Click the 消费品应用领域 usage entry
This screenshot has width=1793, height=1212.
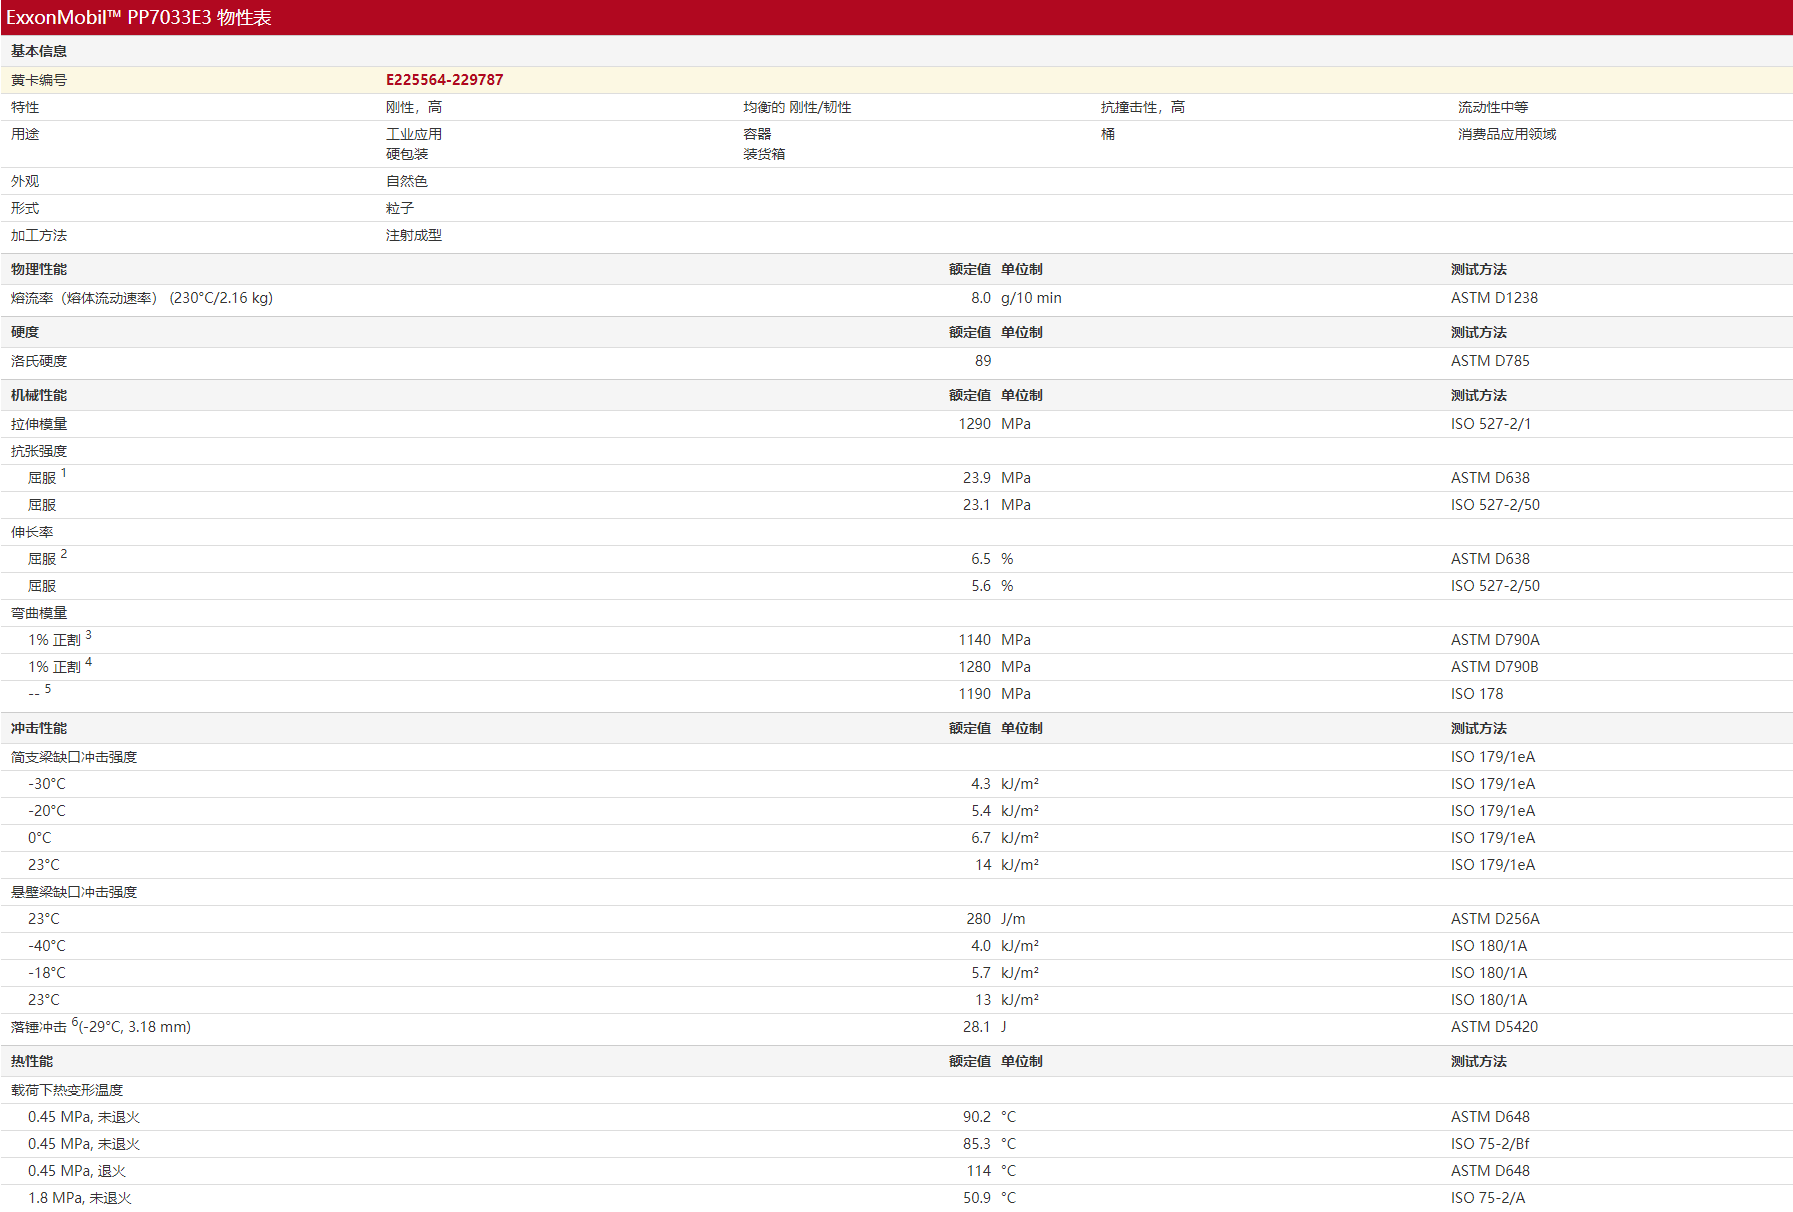pos(1507,134)
